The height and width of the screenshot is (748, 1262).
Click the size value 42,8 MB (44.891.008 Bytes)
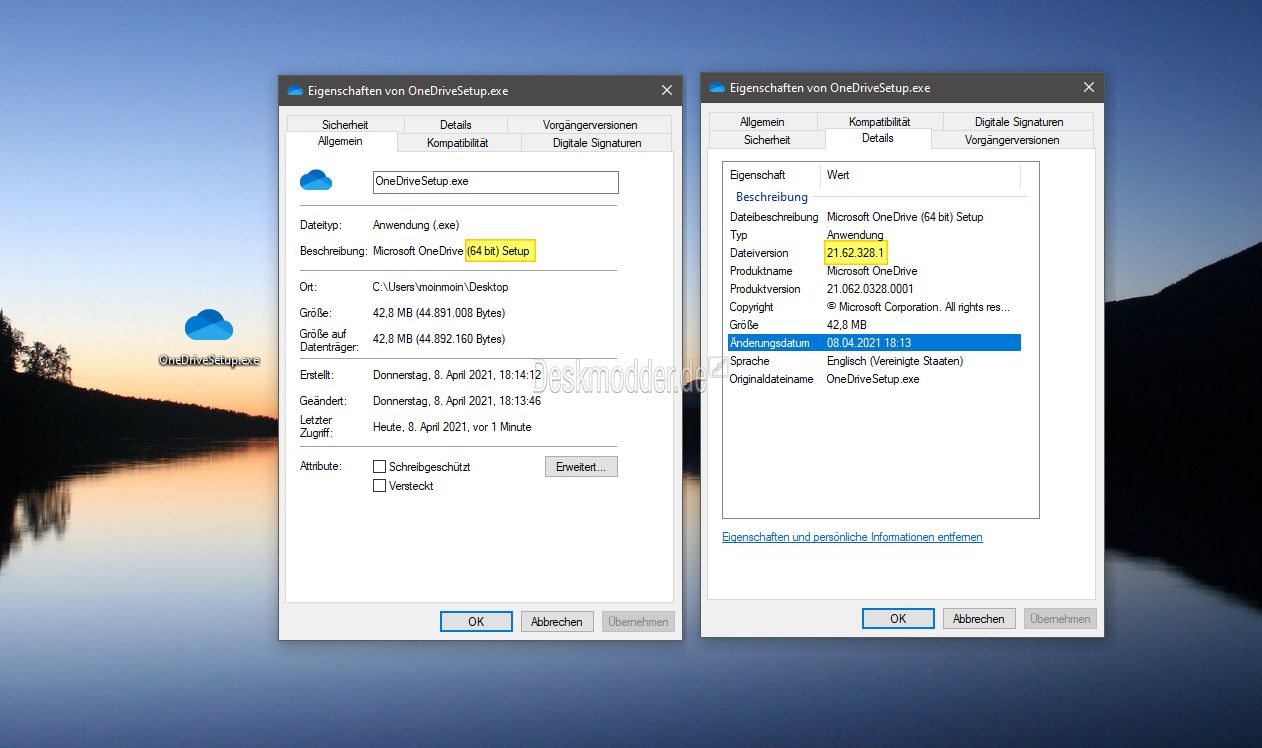[439, 313]
